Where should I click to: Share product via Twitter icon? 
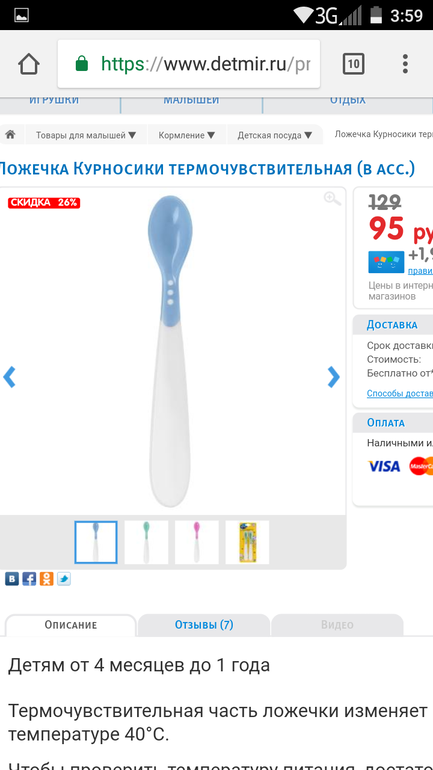click(x=63, y=579)
